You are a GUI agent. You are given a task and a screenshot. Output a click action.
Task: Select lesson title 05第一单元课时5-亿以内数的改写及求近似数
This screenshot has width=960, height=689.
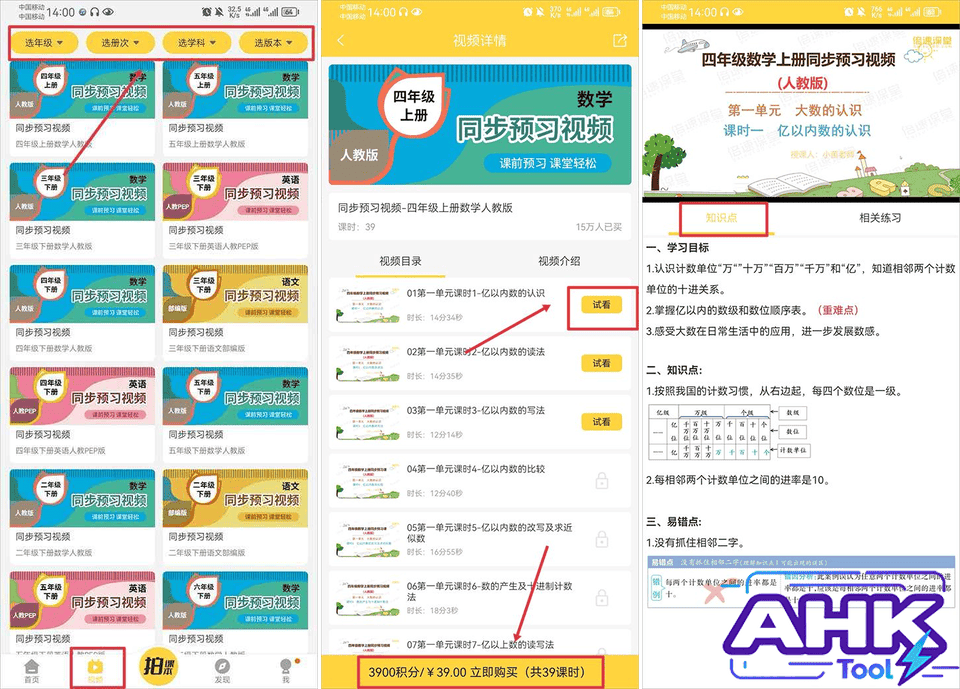(x=490, y=533)
